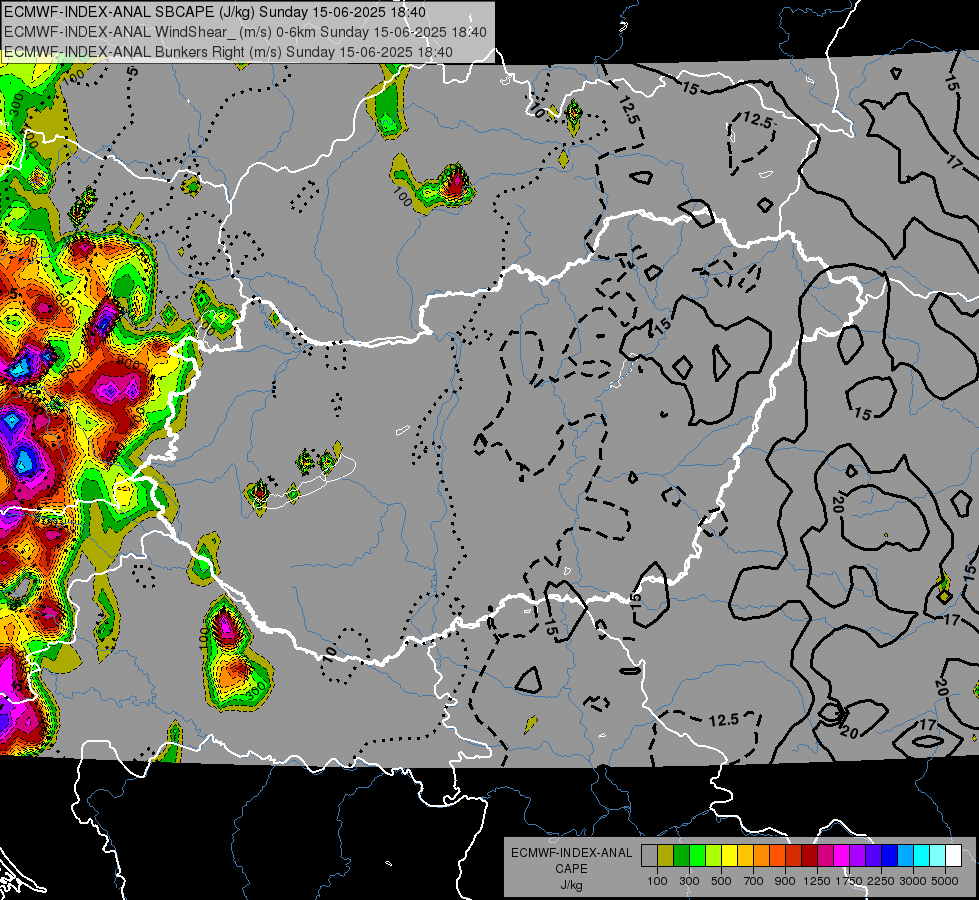Click the olive legend swatch starting at 100
Image resolution: width=979 pixels, height=900 pixels.
(666, 855)
